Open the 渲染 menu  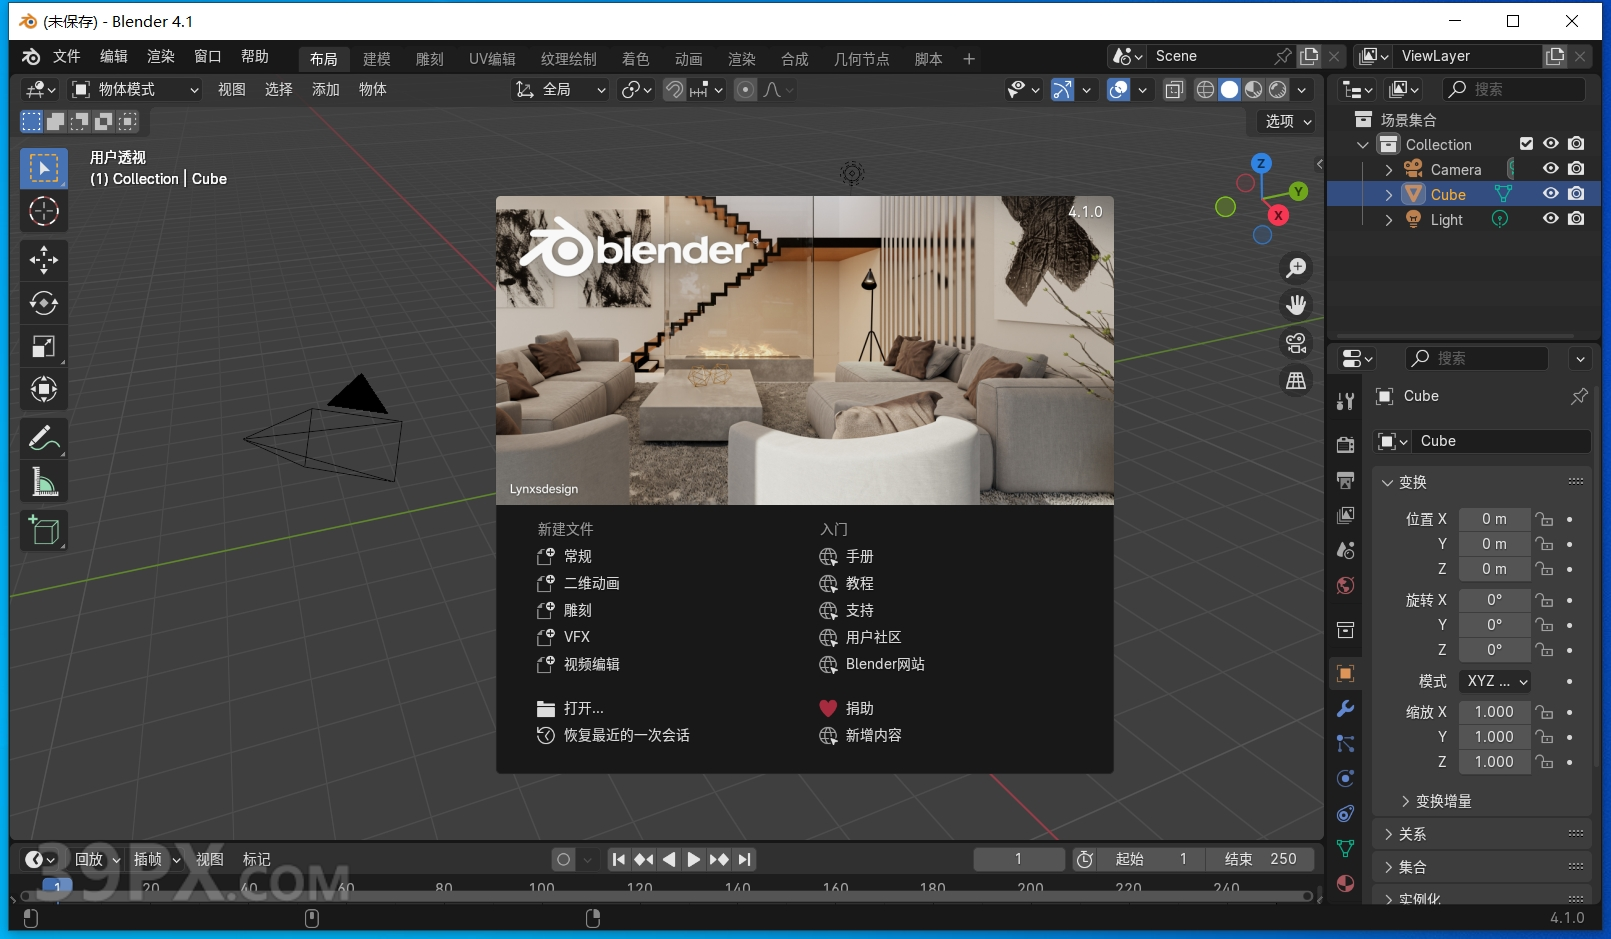160,56
